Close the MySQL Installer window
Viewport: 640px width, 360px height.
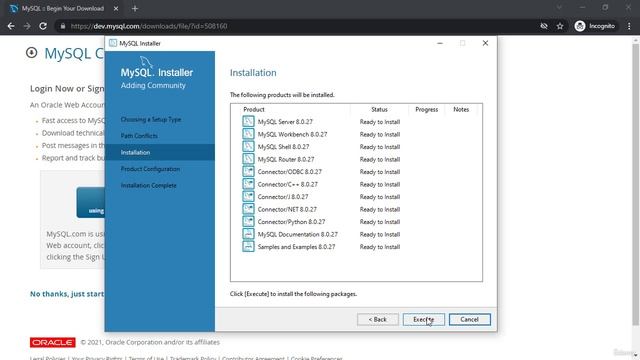(485, 43)
